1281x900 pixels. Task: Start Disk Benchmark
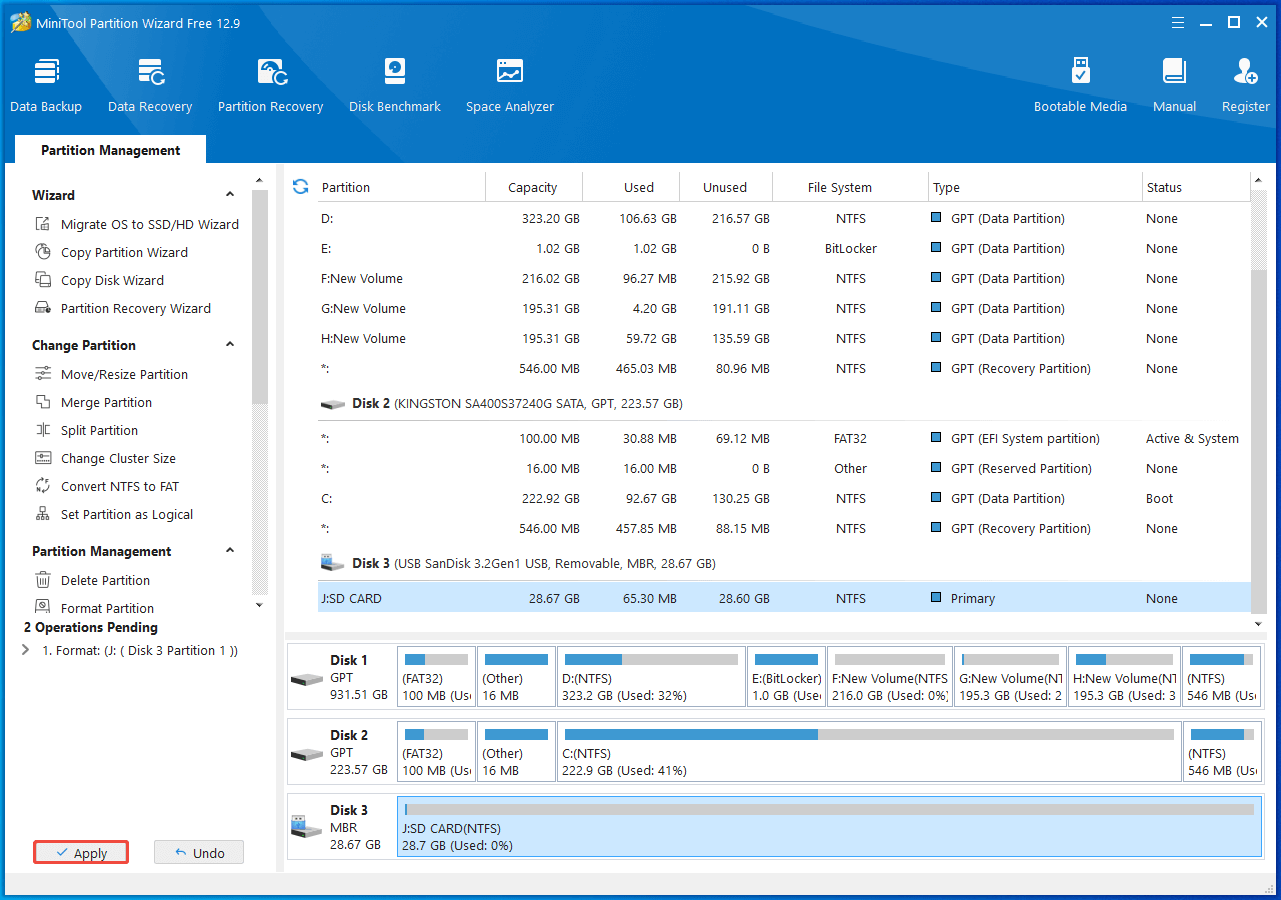tap(394, 83)
